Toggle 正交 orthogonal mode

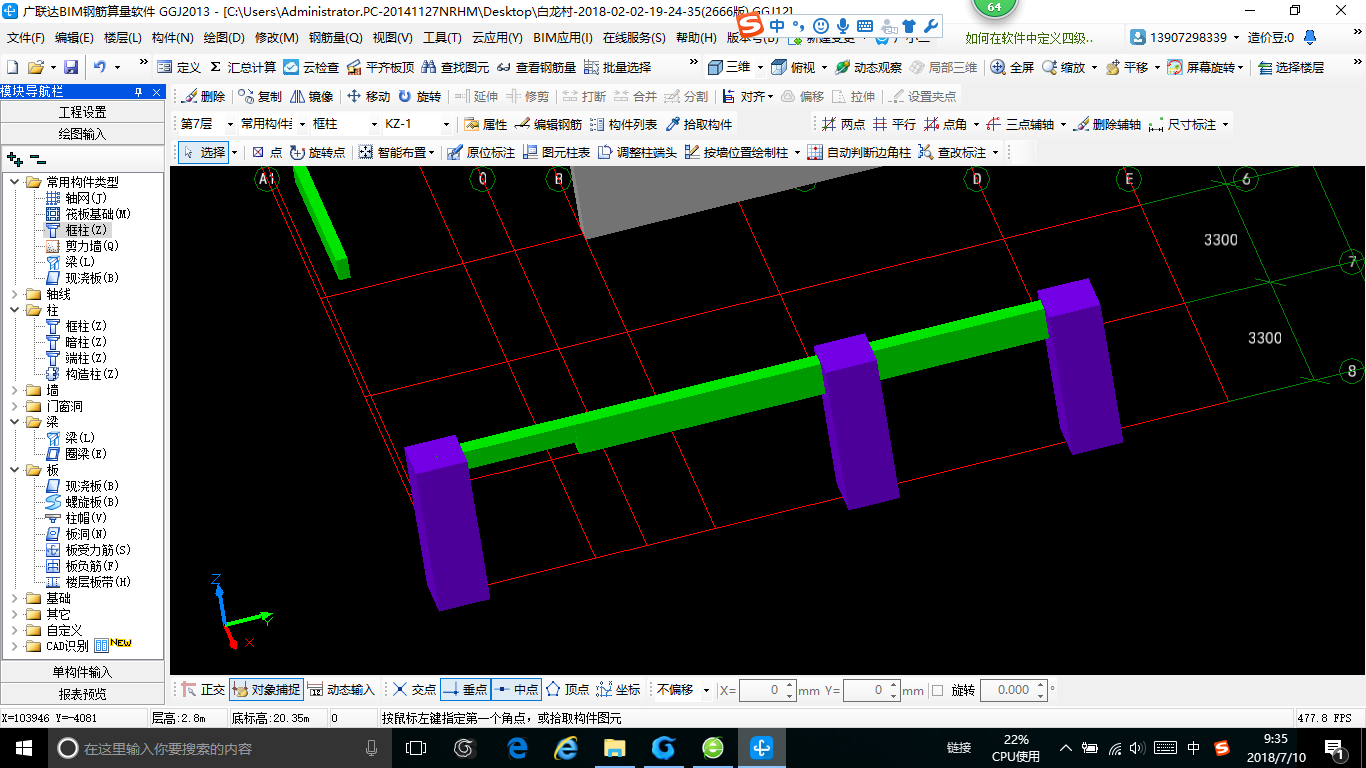tap(203, 690)
